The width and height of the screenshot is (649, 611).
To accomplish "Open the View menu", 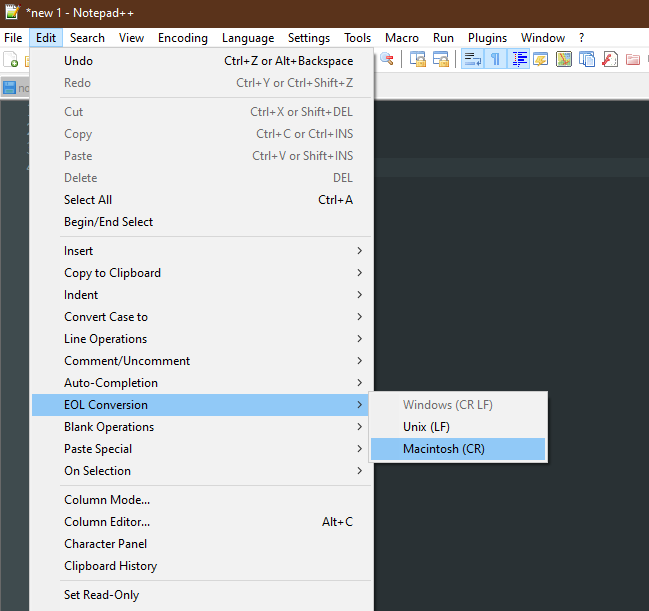I will (132, 38).
